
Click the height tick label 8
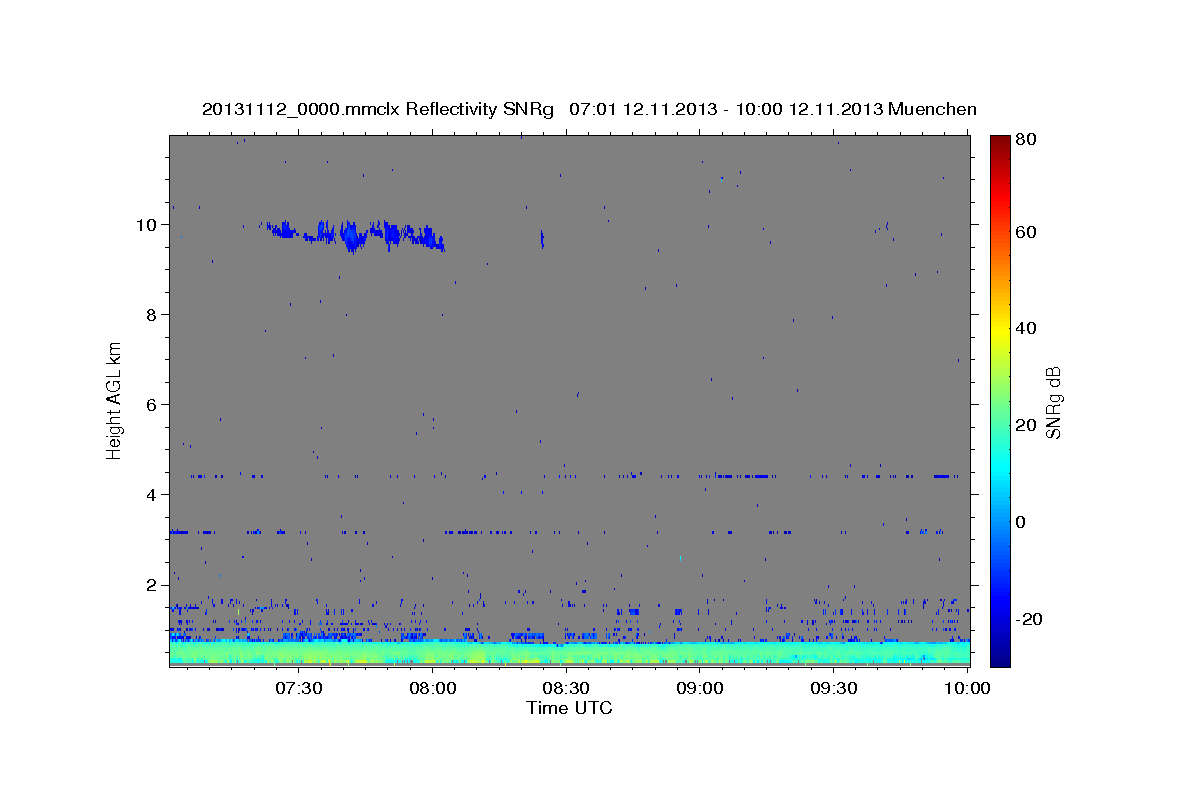tap(152, 314)
